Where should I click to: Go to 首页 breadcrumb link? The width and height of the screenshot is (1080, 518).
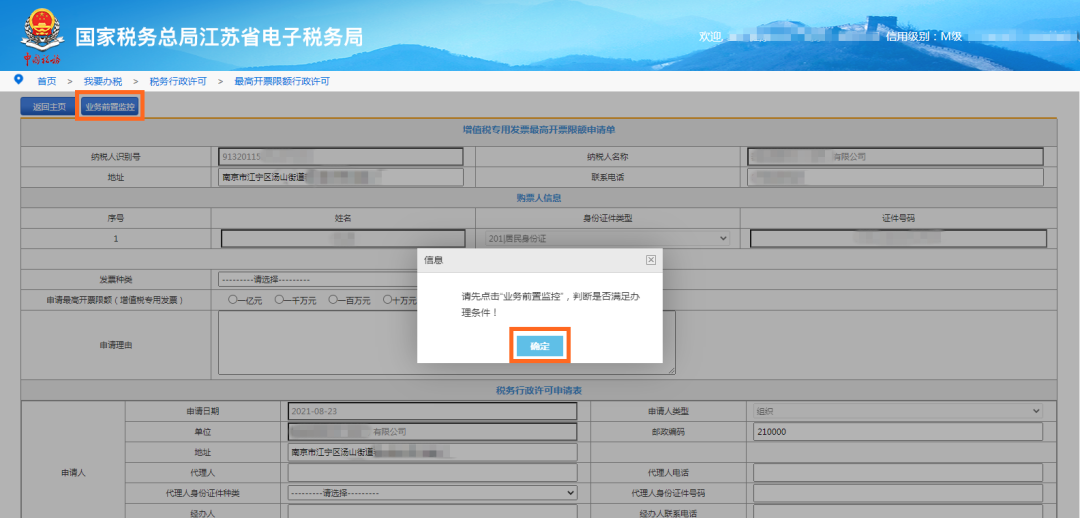click(47, 81)
